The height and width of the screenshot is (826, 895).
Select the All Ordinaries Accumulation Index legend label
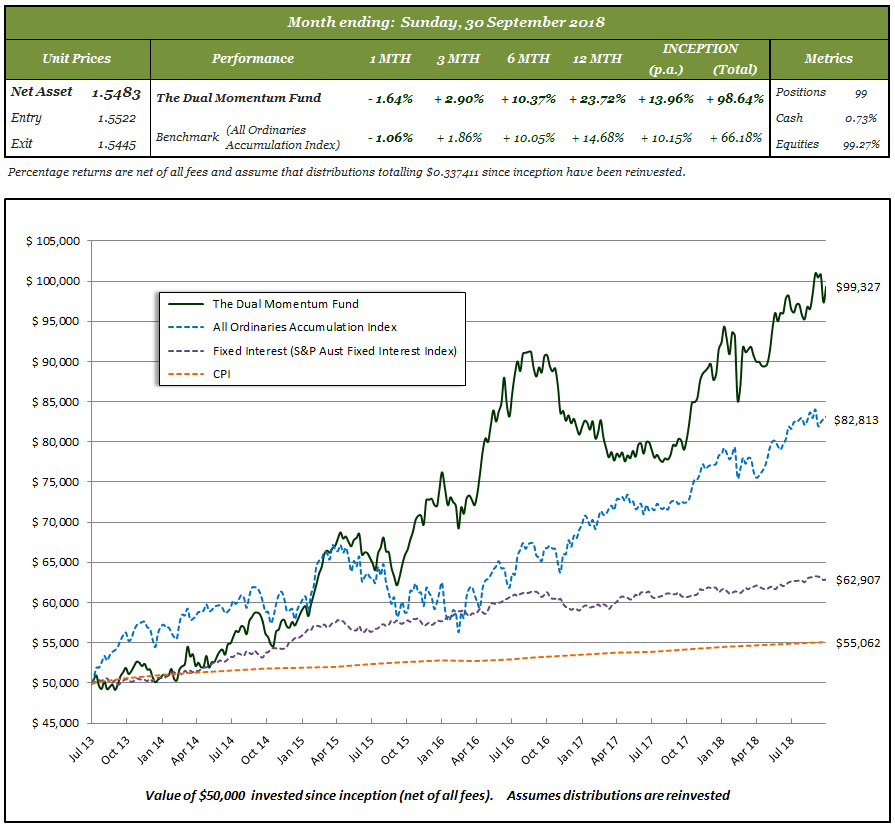tap(304, 327)
